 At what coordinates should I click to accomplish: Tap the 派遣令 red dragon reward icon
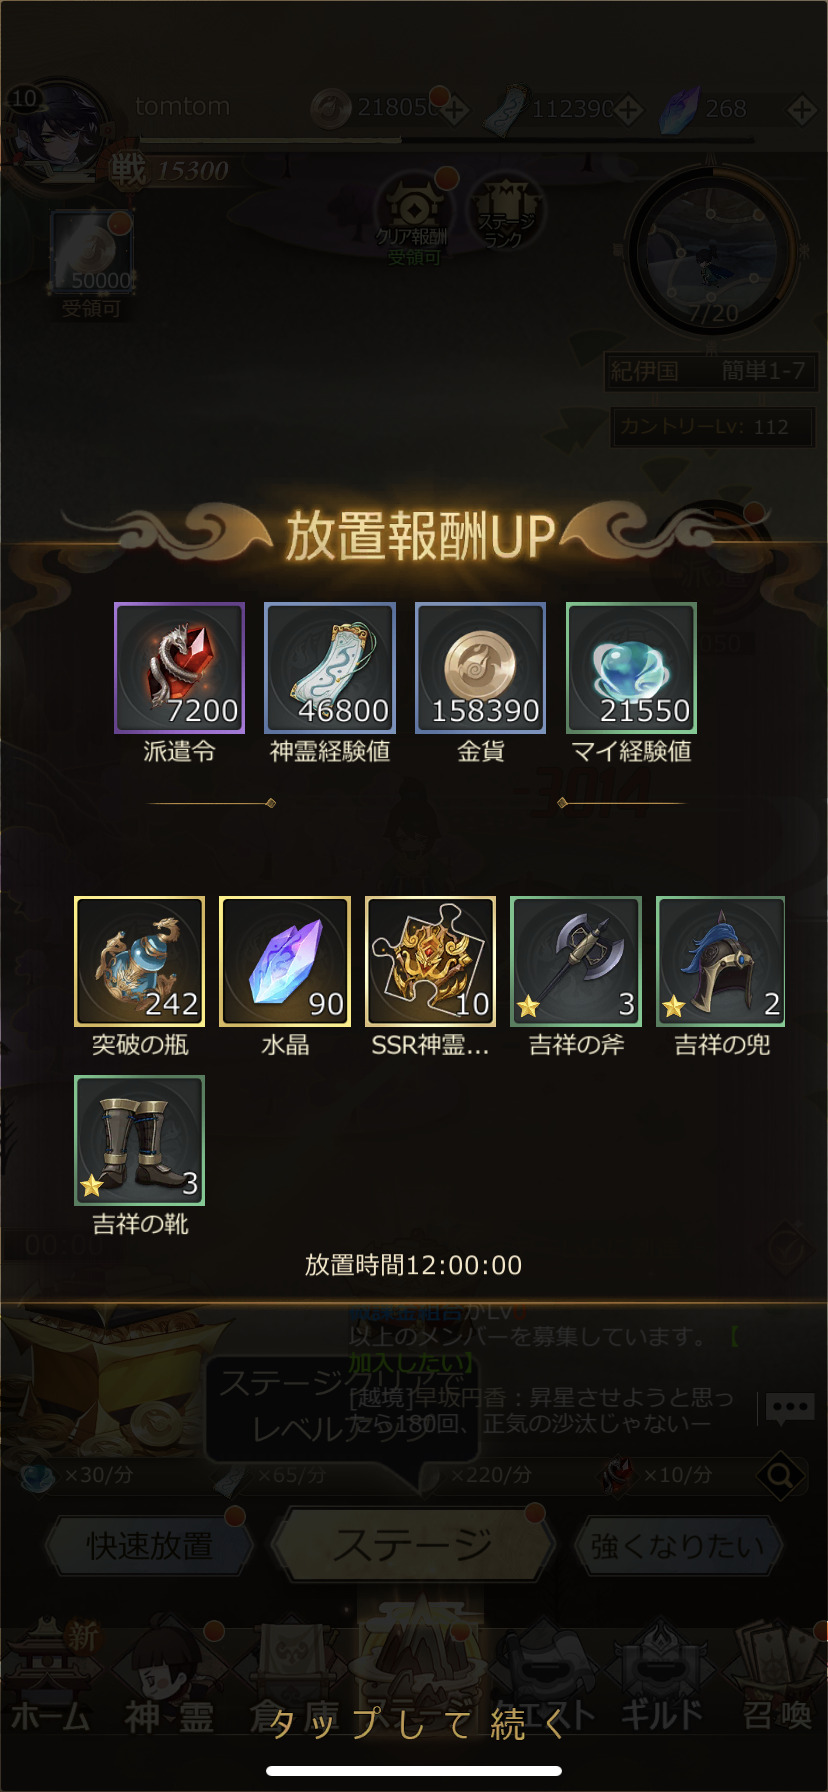(180, 668)
